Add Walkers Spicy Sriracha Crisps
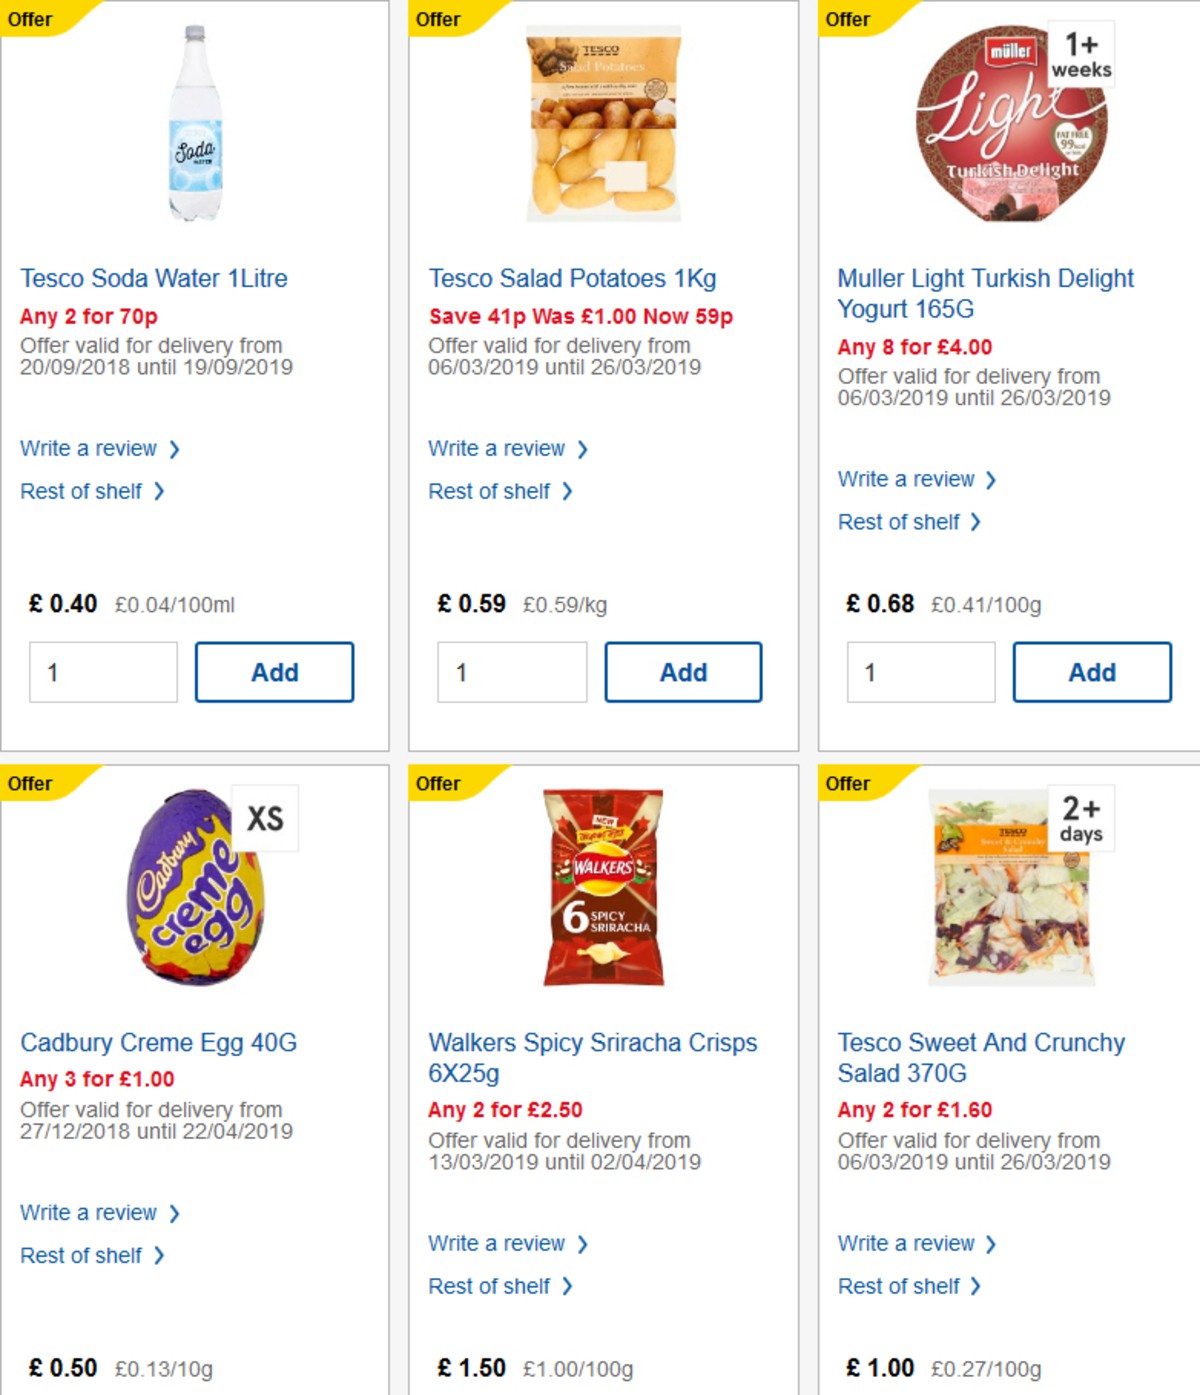Screen dimensions: 1200x1395 tap(683, 1392)
